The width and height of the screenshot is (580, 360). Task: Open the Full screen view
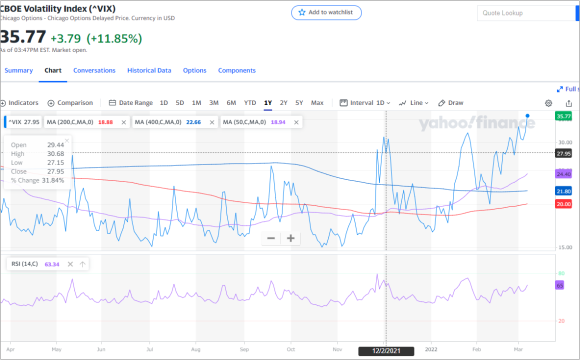point(568,89)
